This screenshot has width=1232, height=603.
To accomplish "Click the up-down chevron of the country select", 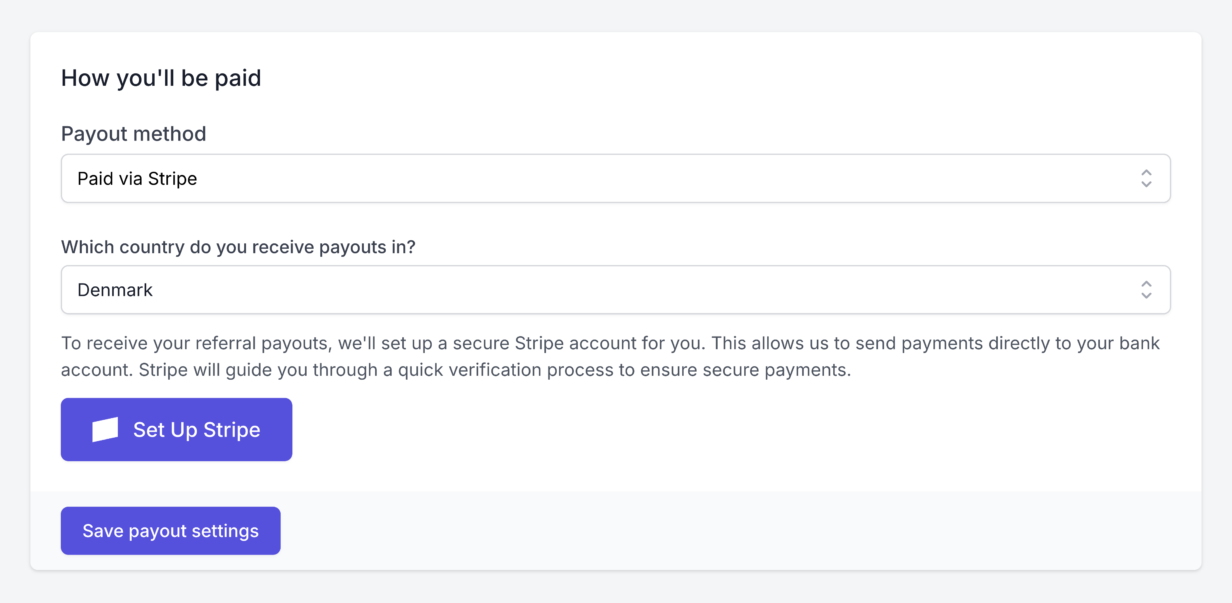I will click(x=1146, y=290).
